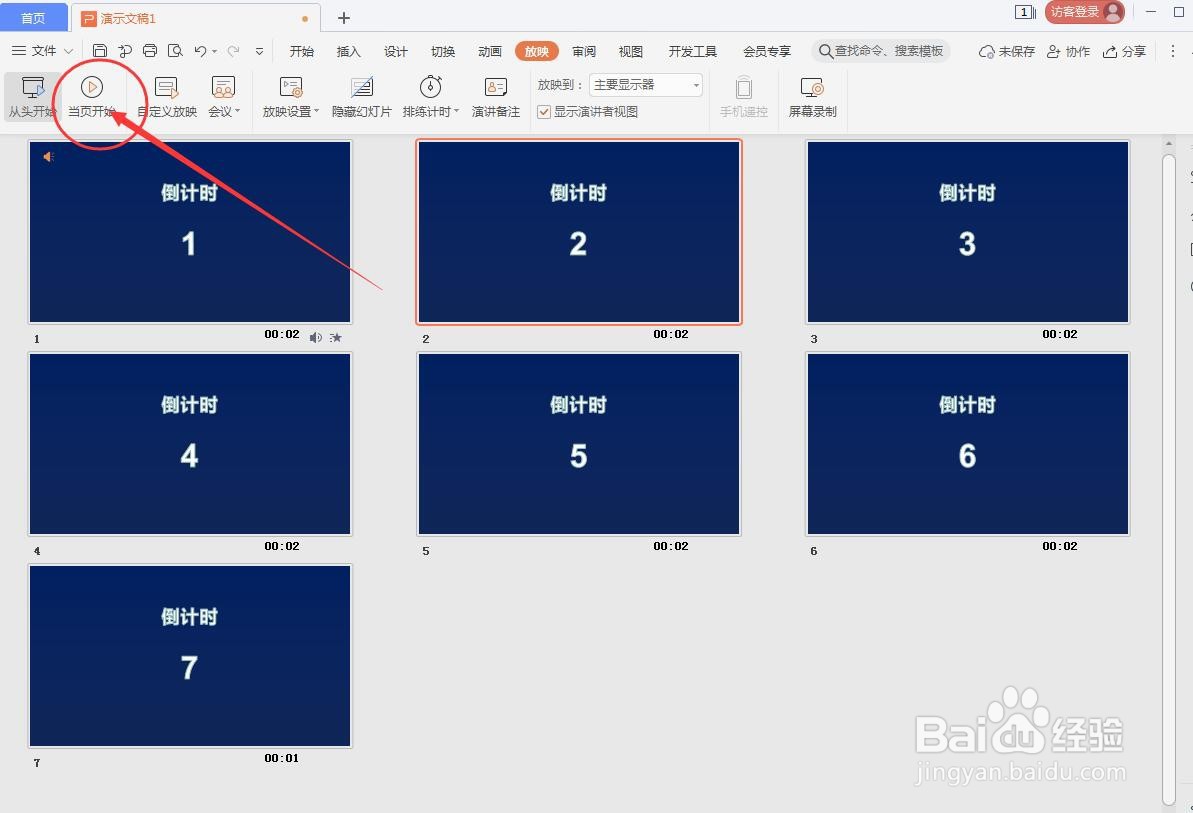Expand the 放映设置 dropdown arrow
This screenshot has height=813, width=1193.
point(317,111)
